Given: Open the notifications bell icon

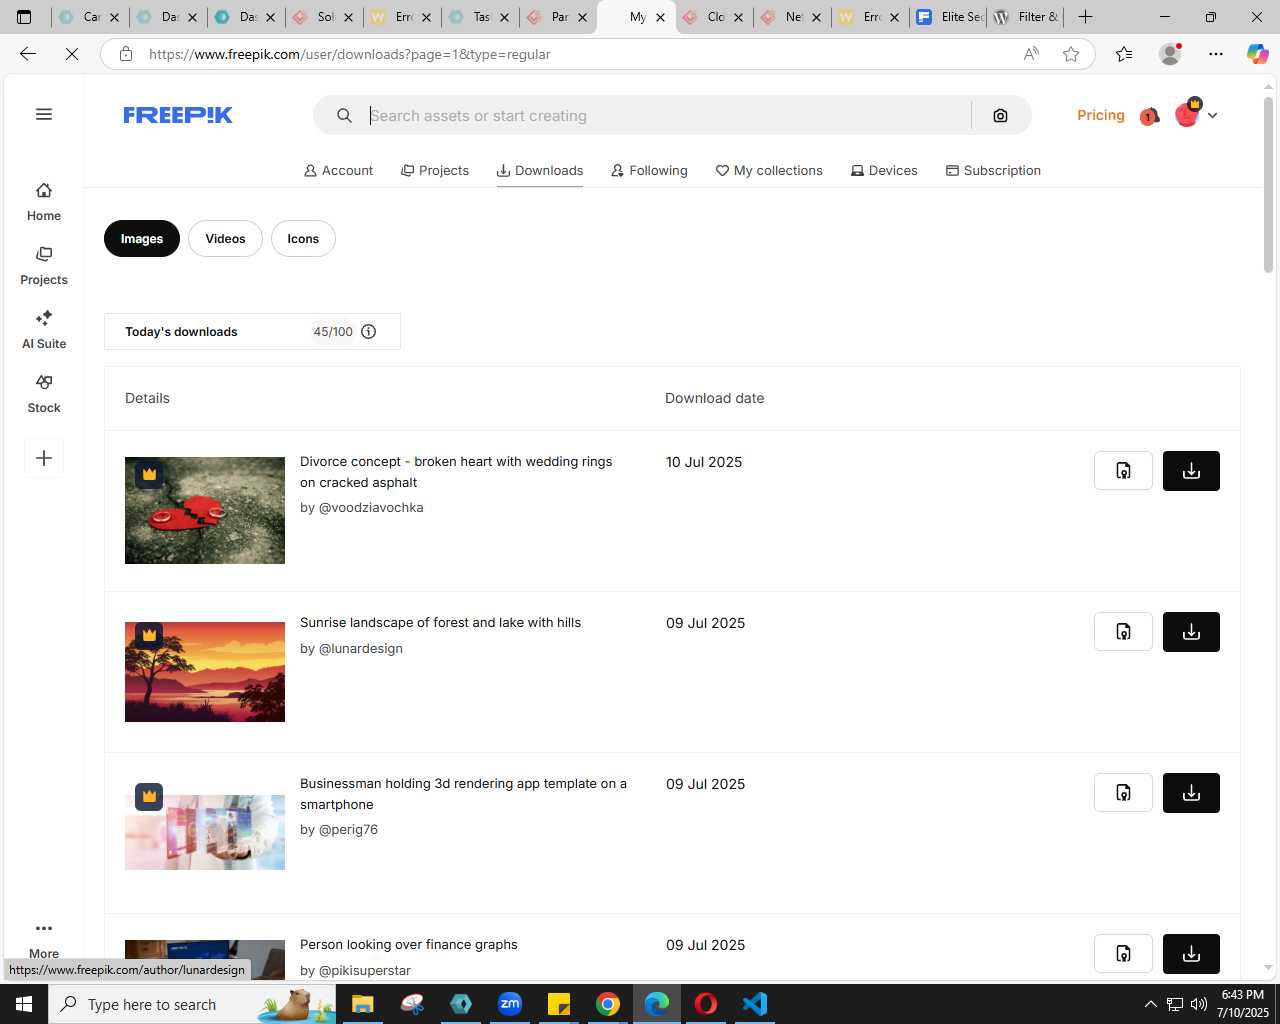Looking at the screenshot, I should click(1149, 116).
